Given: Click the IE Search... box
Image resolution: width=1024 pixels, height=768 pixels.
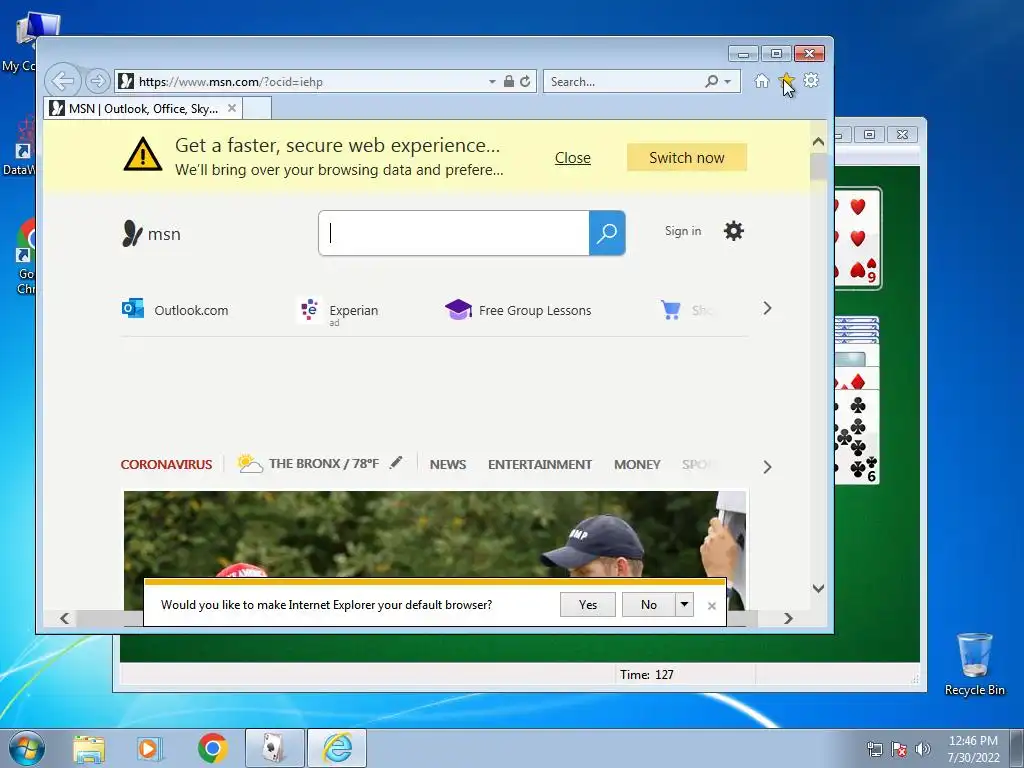Looking at the screenshot, I should pyautogui.click(x=624, y=82).
